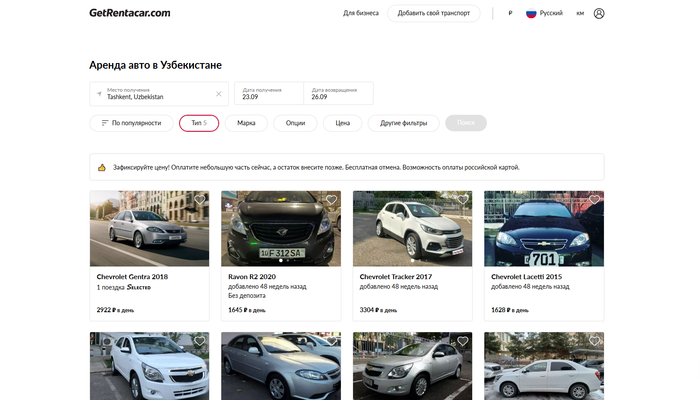Screen dimensions: 700x400
Task: Click the GetRentacar.com logo
Action: click(129, 13)
